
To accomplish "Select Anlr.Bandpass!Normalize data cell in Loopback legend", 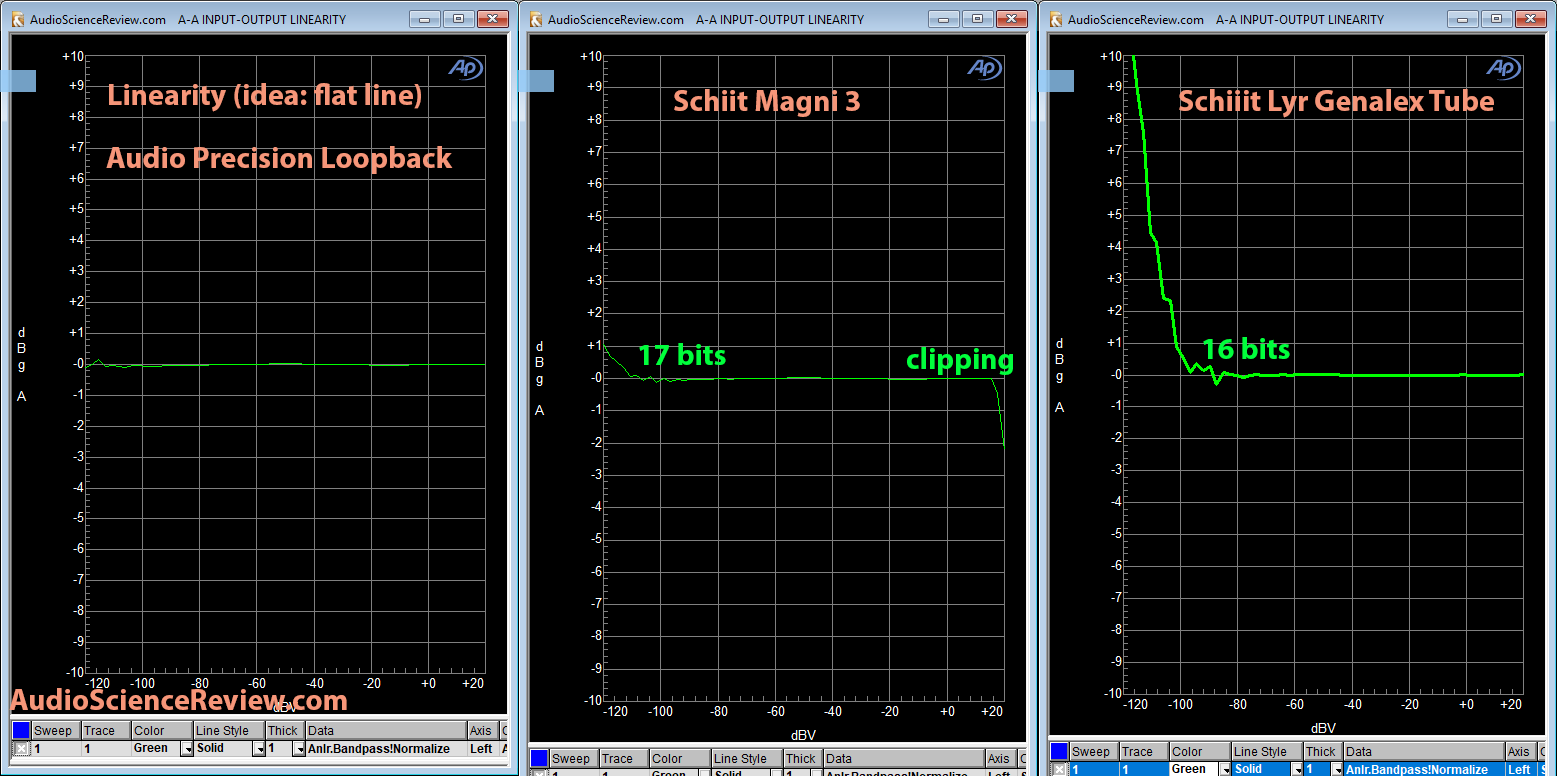I will click(x=386, y=748).
